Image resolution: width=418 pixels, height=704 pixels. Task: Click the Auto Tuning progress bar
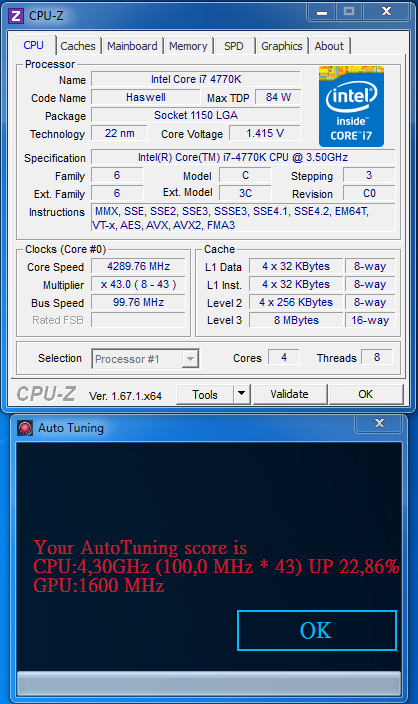pyautogui.click(x=208, y=684)
